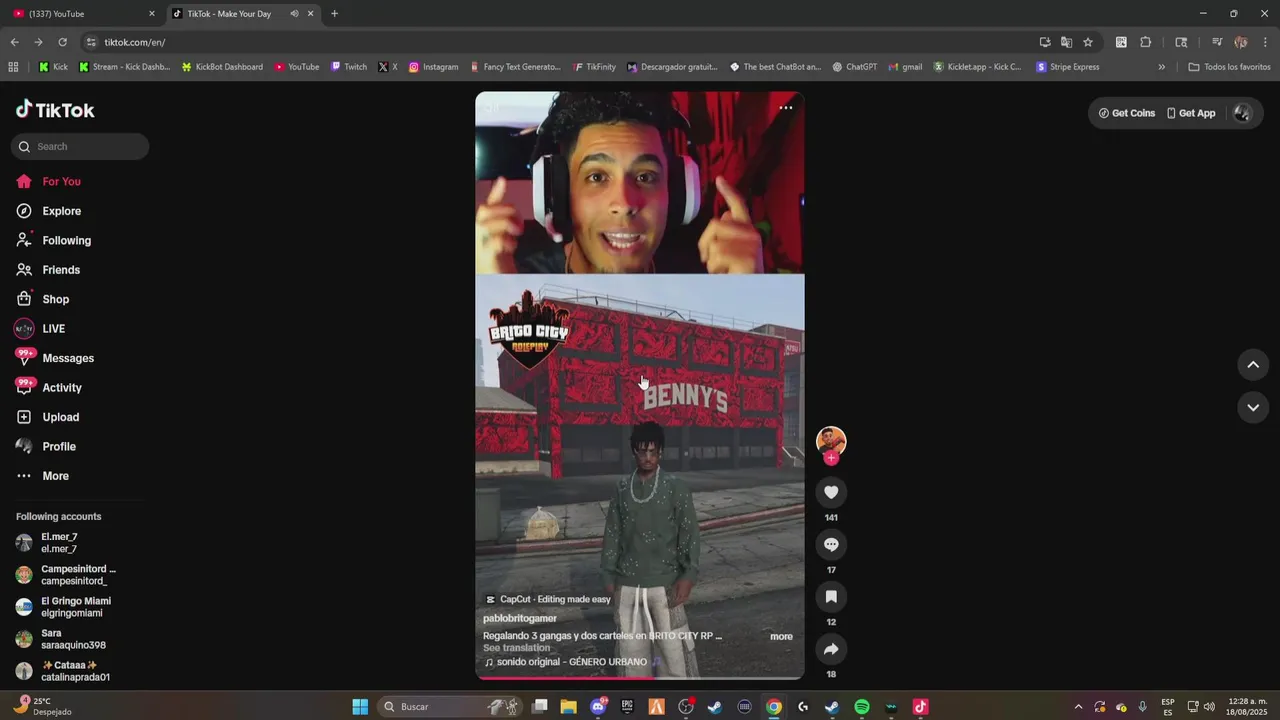Open the Kick bookmark

[x=53, y=67]
